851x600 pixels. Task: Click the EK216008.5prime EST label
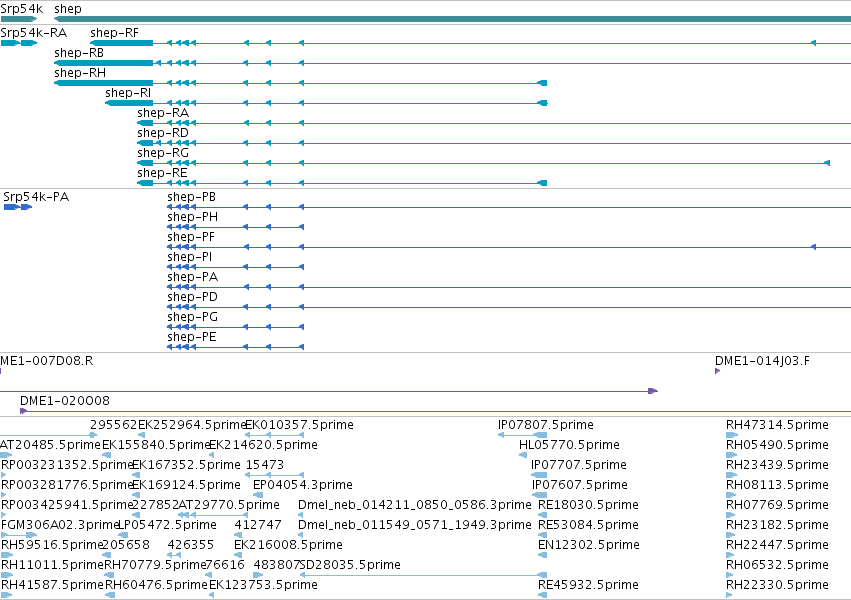(288, 545)
